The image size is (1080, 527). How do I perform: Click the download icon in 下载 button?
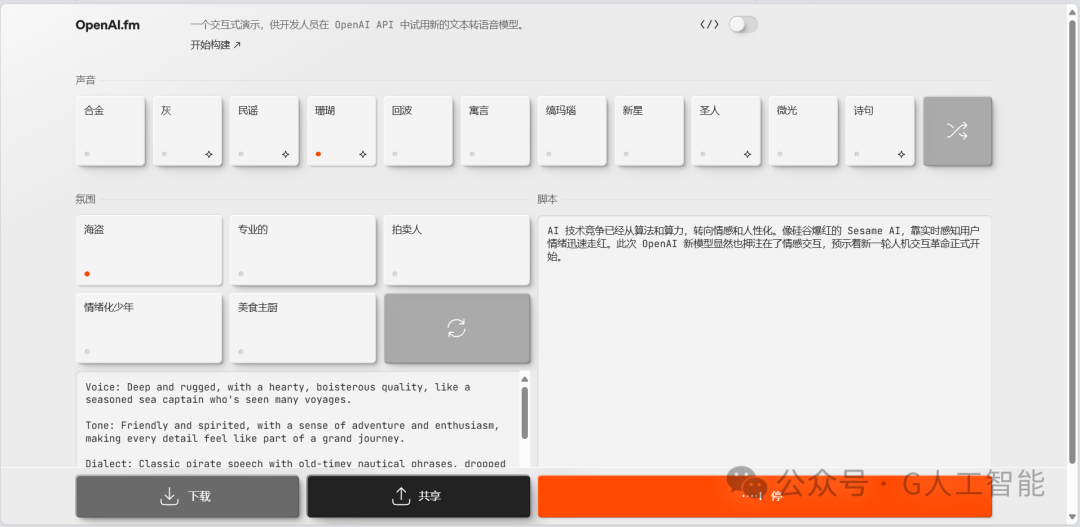pyautogui.click(x=169, y=496)
